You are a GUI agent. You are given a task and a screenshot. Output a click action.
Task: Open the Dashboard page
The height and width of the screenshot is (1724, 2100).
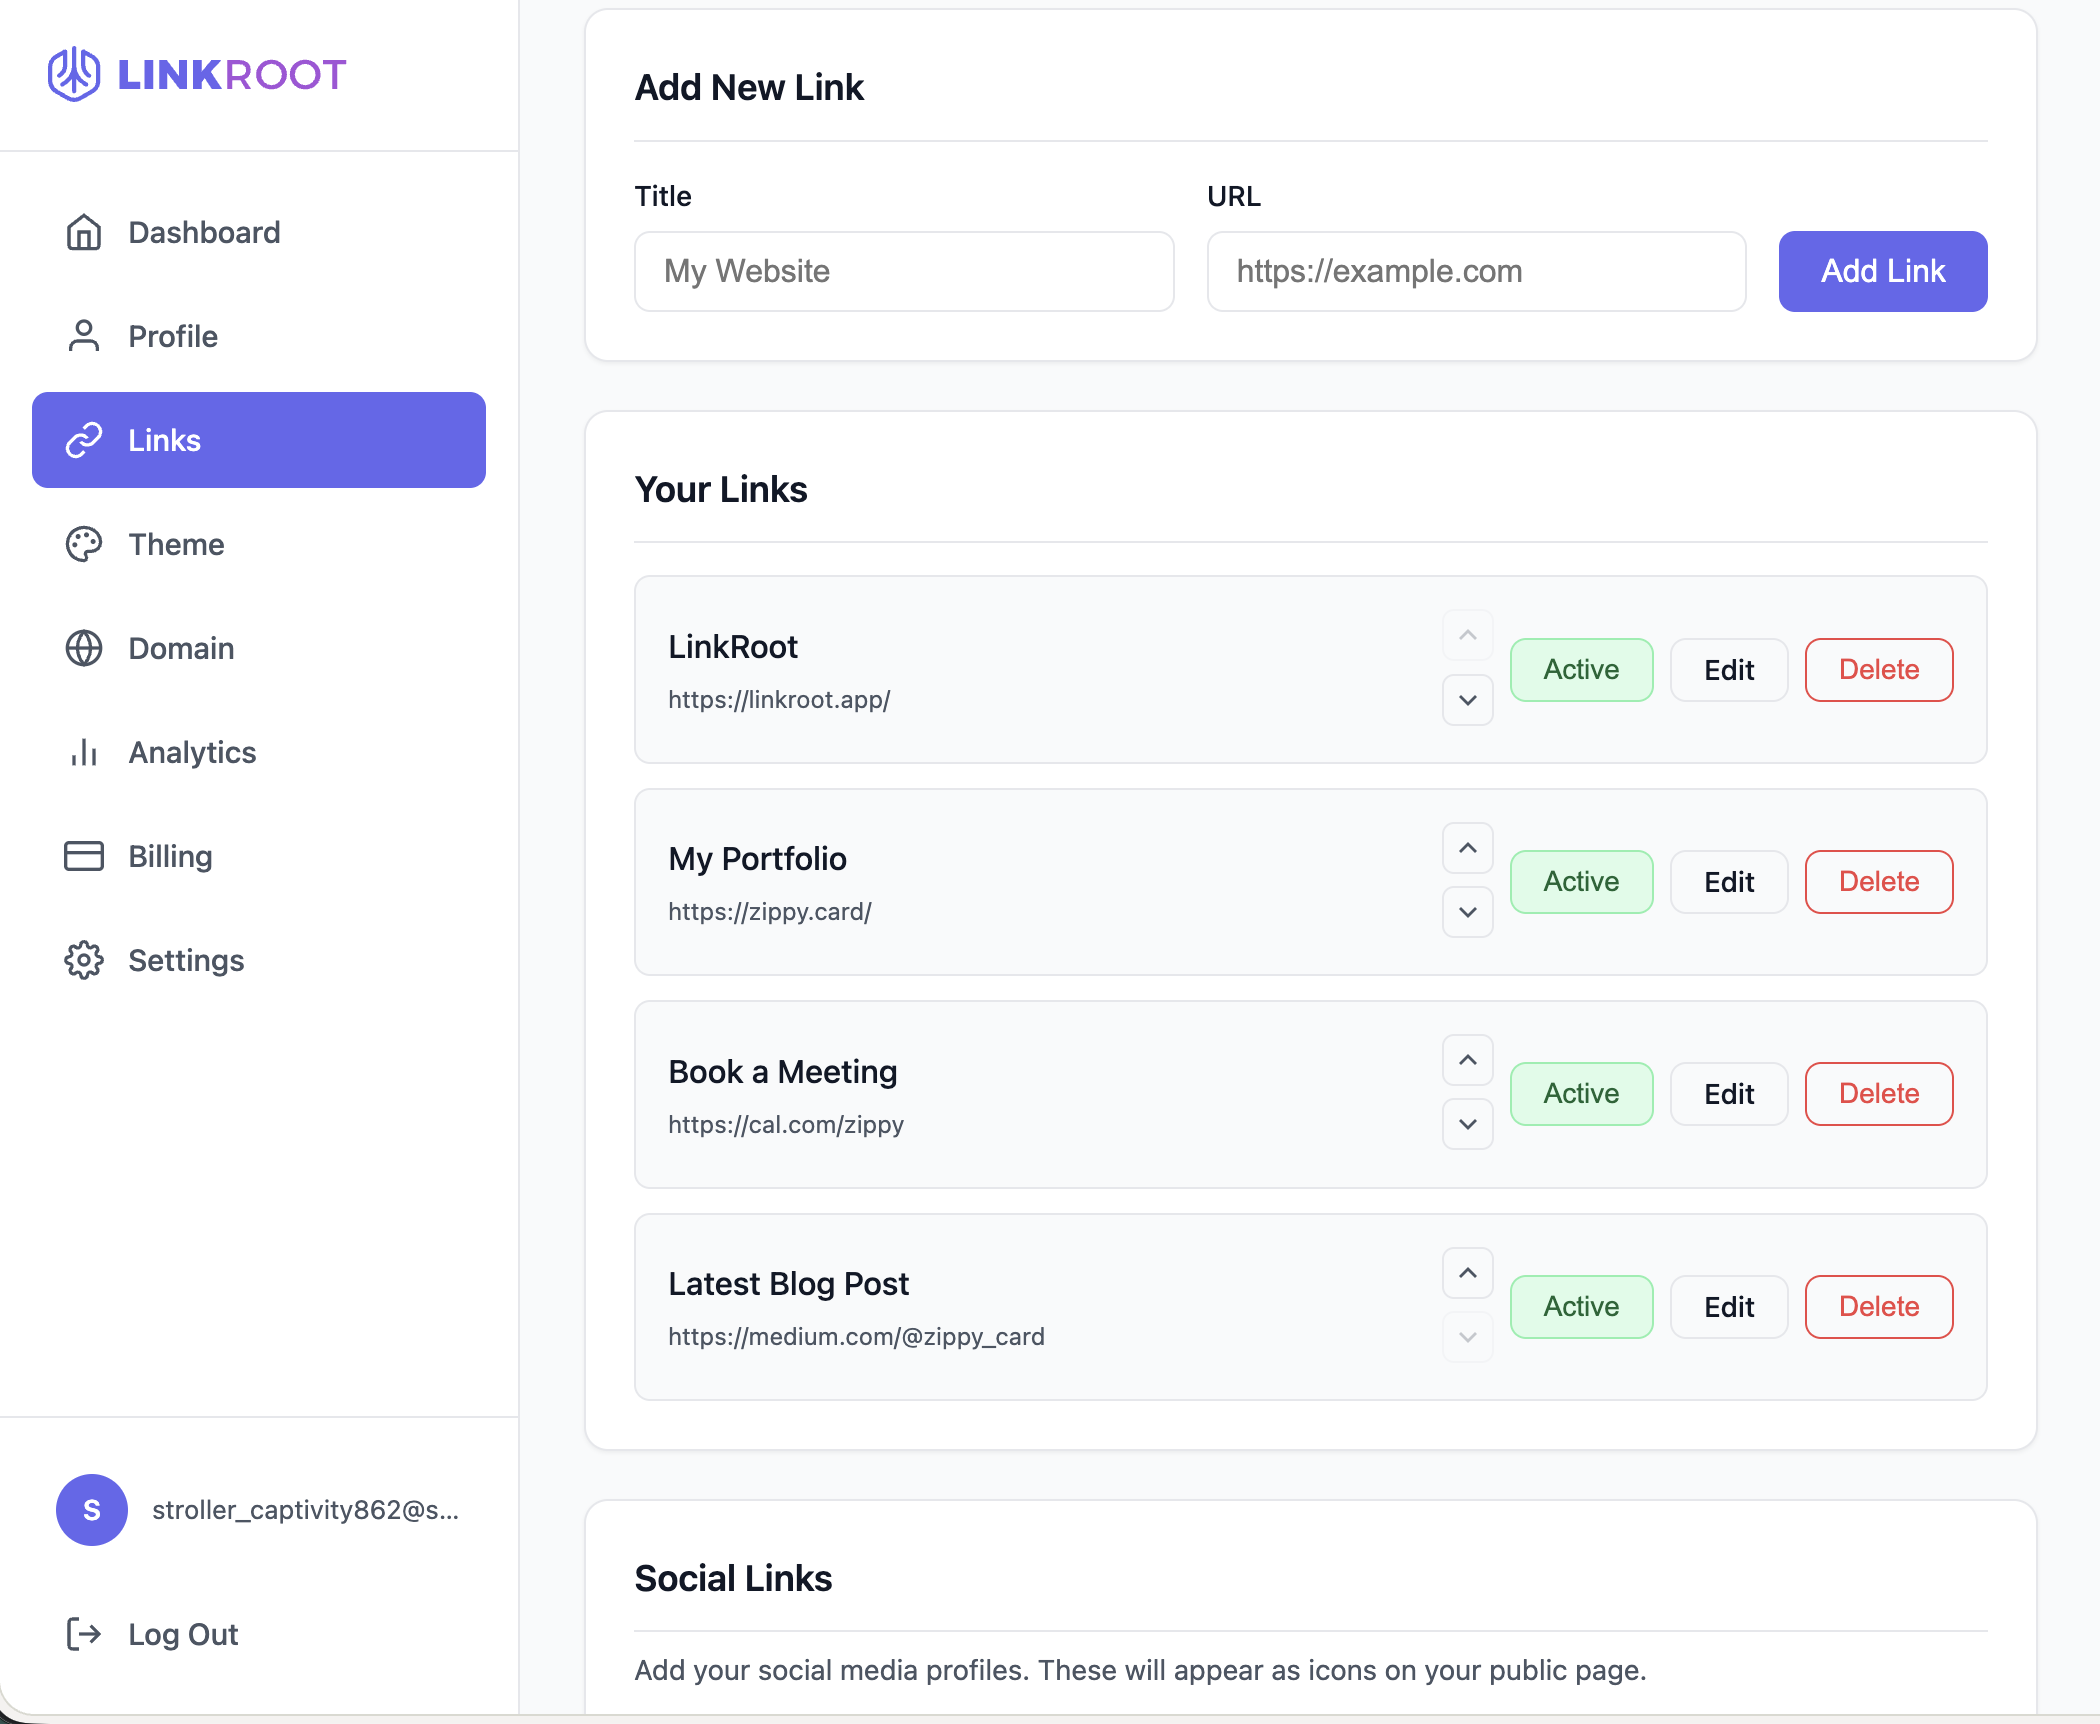pyautogui.click(x=259, y=232)
